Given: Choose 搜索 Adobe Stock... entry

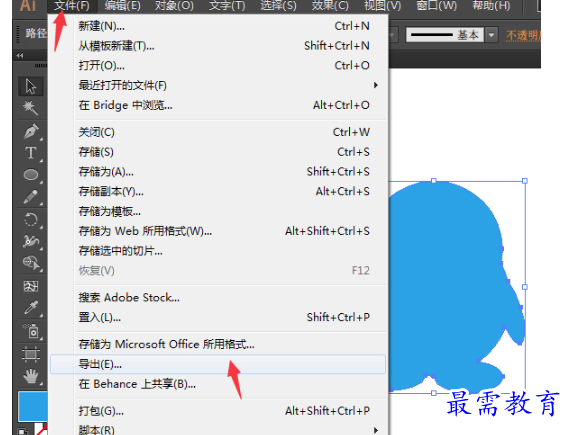Looking at the screenshot, I should click(218, 298).
